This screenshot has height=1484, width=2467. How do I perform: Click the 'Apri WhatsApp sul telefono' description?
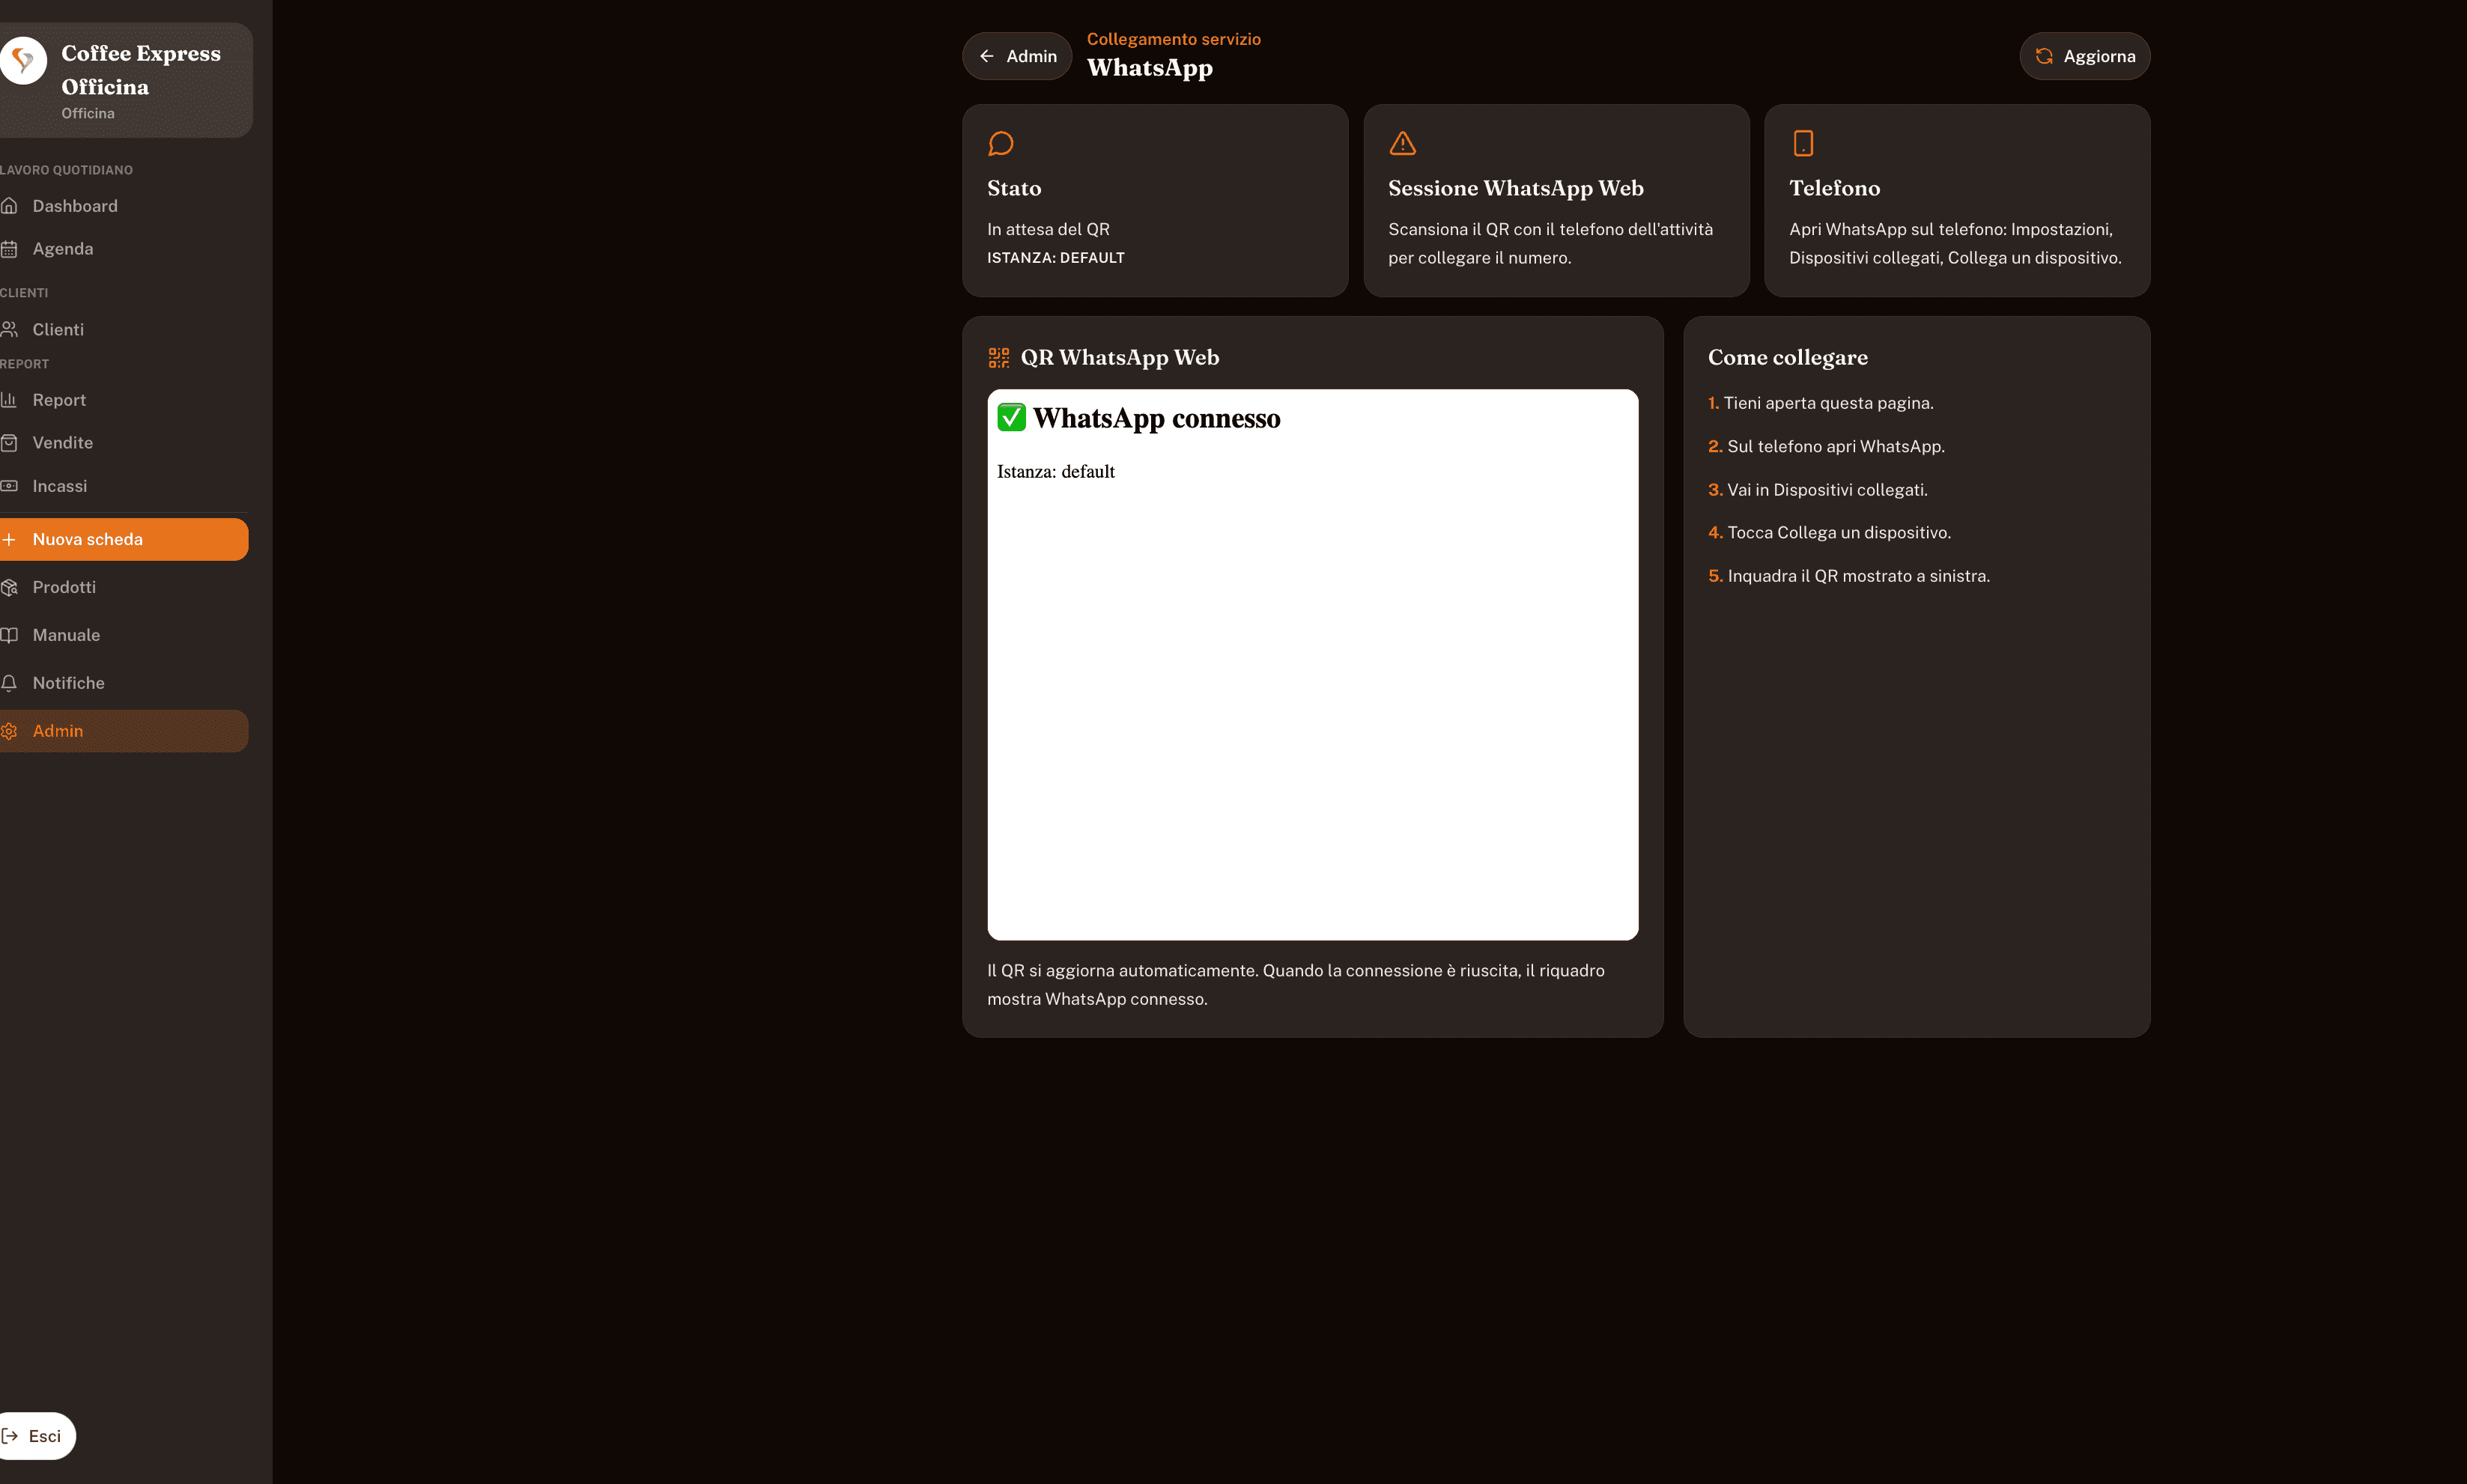[x=1955, y=244]
